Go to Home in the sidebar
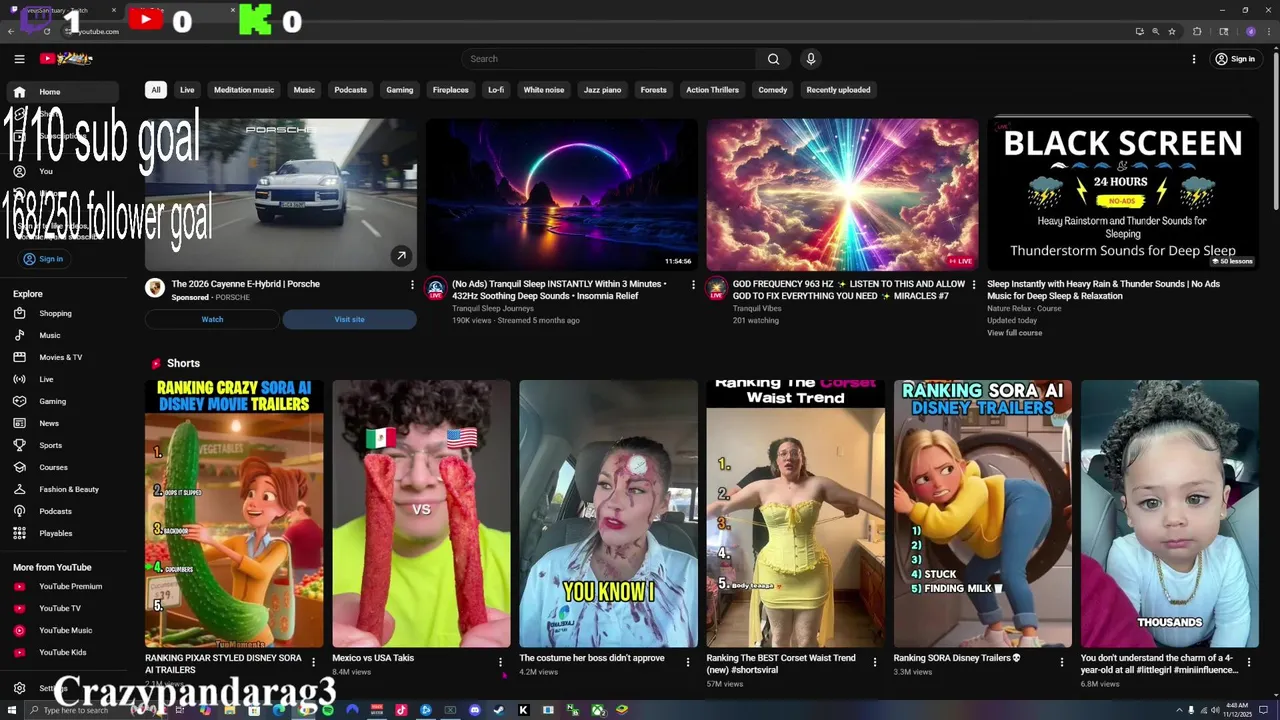 (x=63, y=92)
